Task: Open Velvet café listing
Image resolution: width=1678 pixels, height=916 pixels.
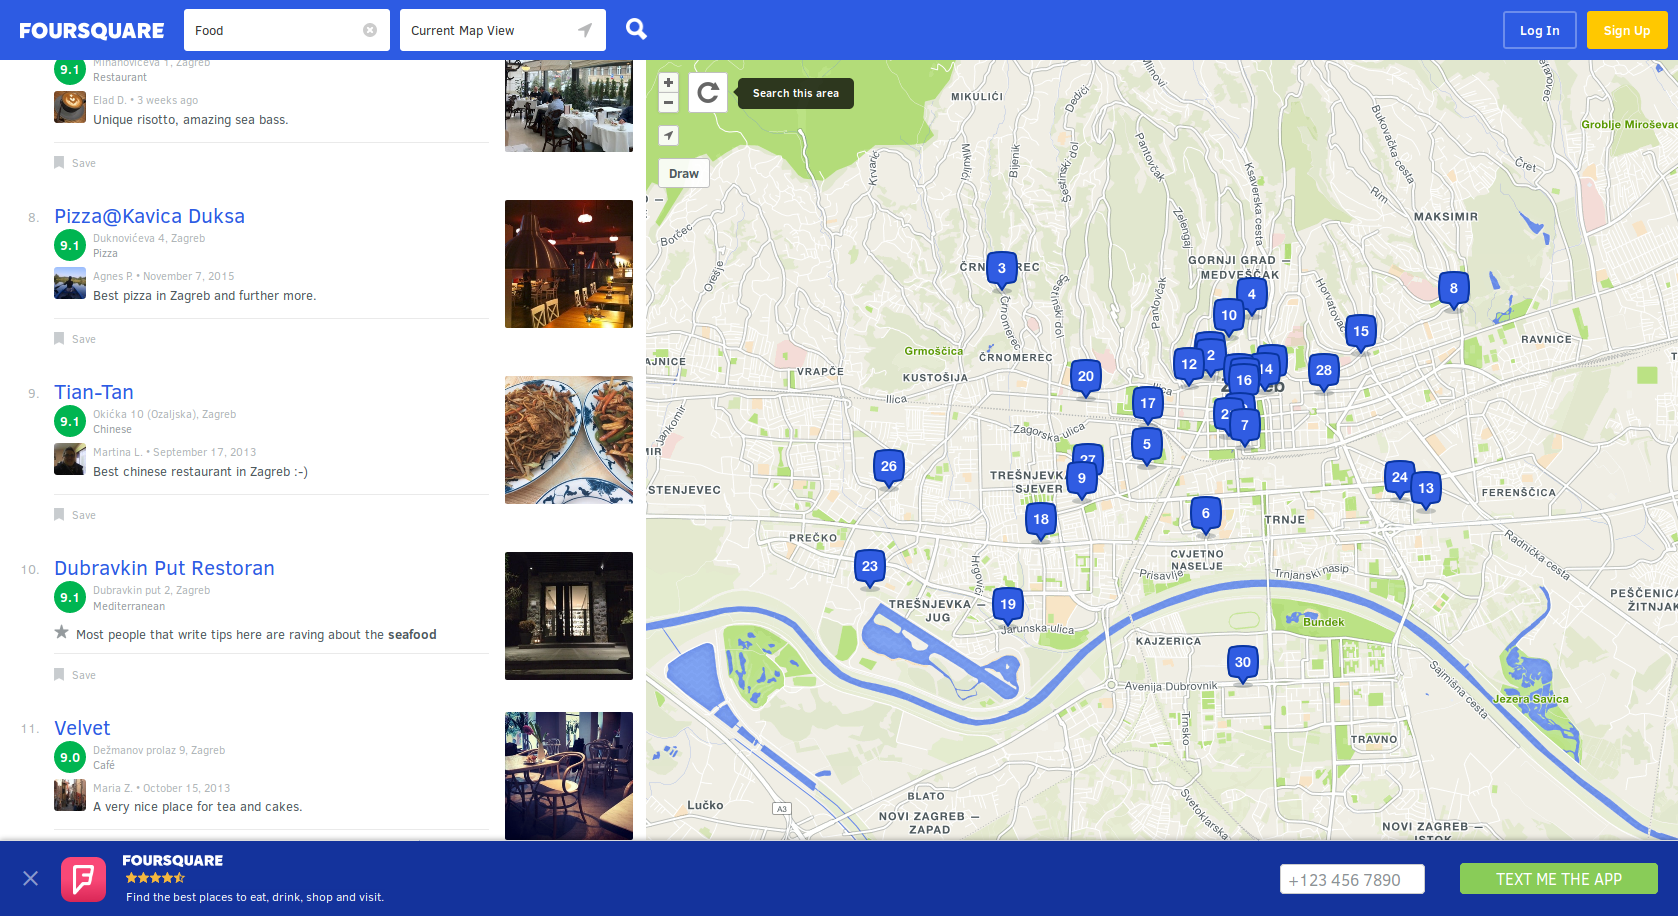Action: tap(82, 728)
